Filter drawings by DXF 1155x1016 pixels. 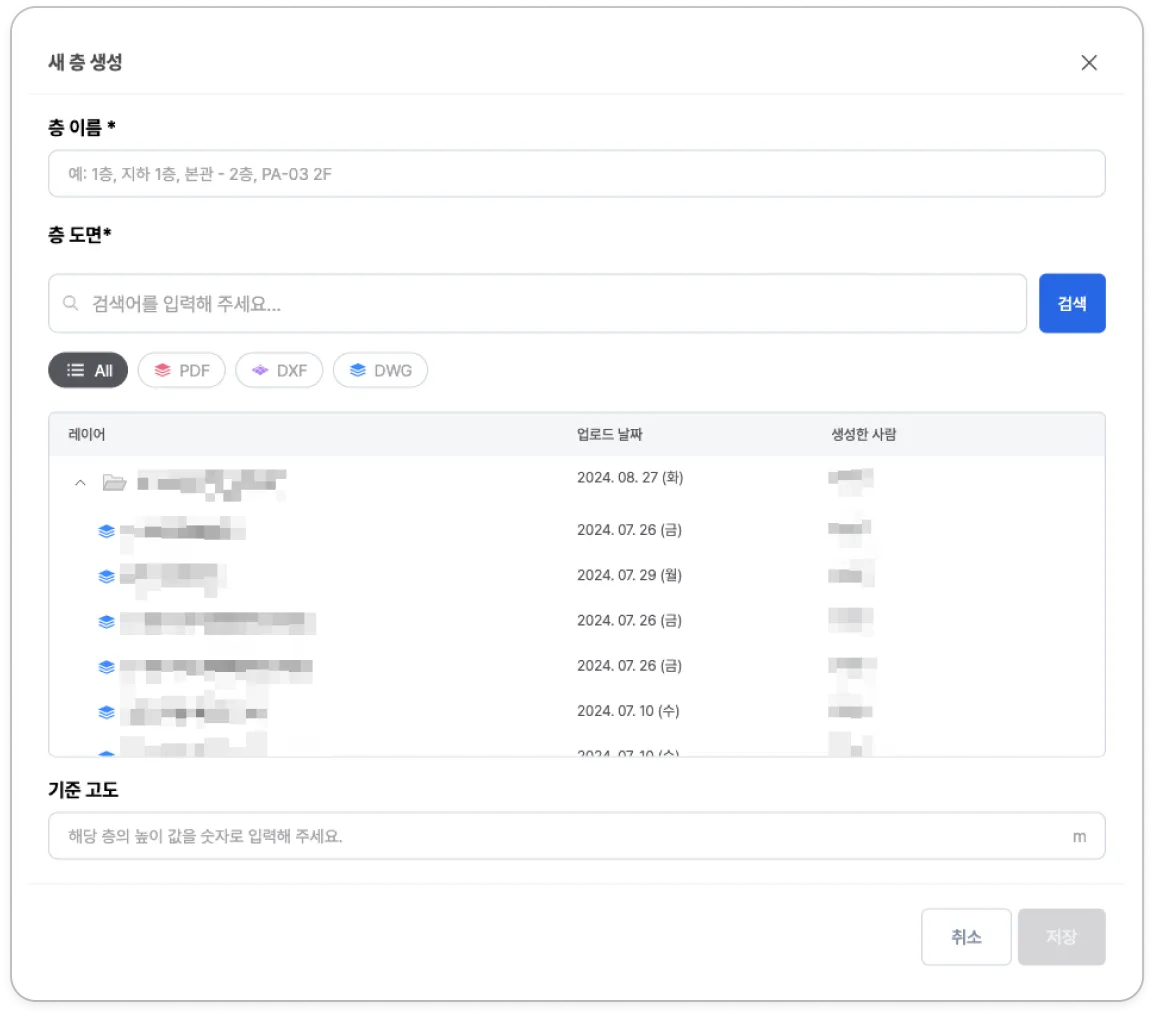[279, 371]
